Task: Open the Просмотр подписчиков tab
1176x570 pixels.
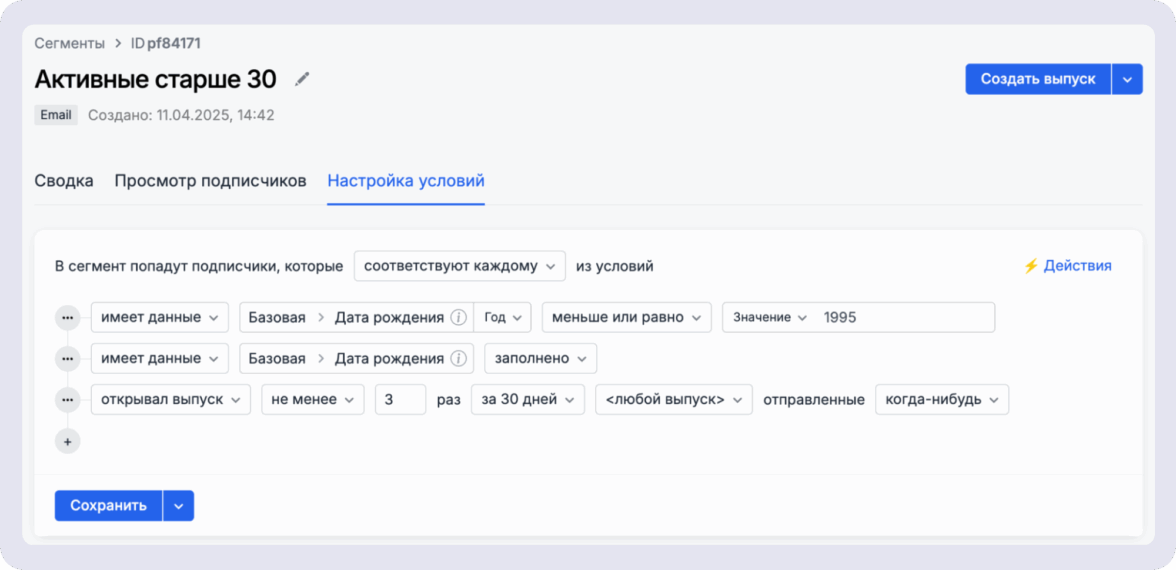Action: 210,181
